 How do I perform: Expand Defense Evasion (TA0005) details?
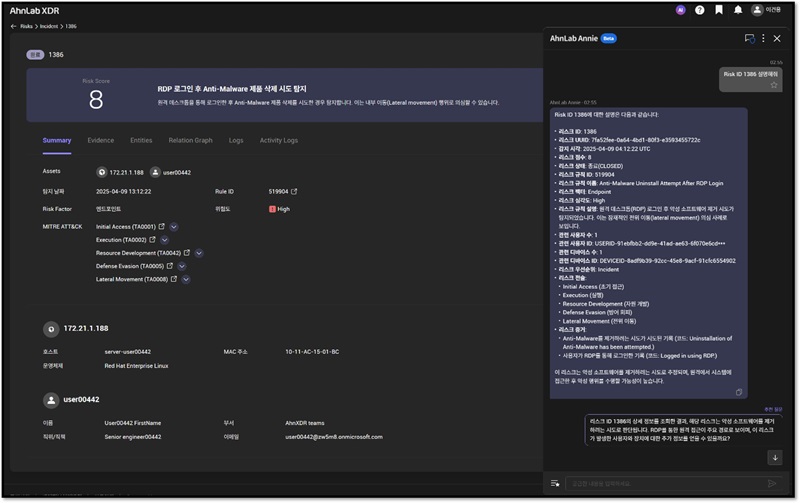pyautogui.click(x=182, y=266)
